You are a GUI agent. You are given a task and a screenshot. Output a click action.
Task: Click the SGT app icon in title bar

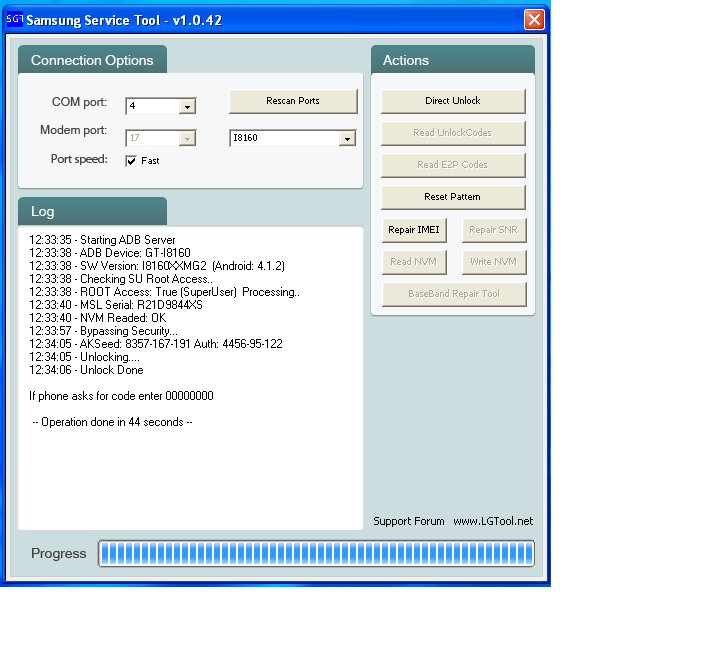point(14,19)
